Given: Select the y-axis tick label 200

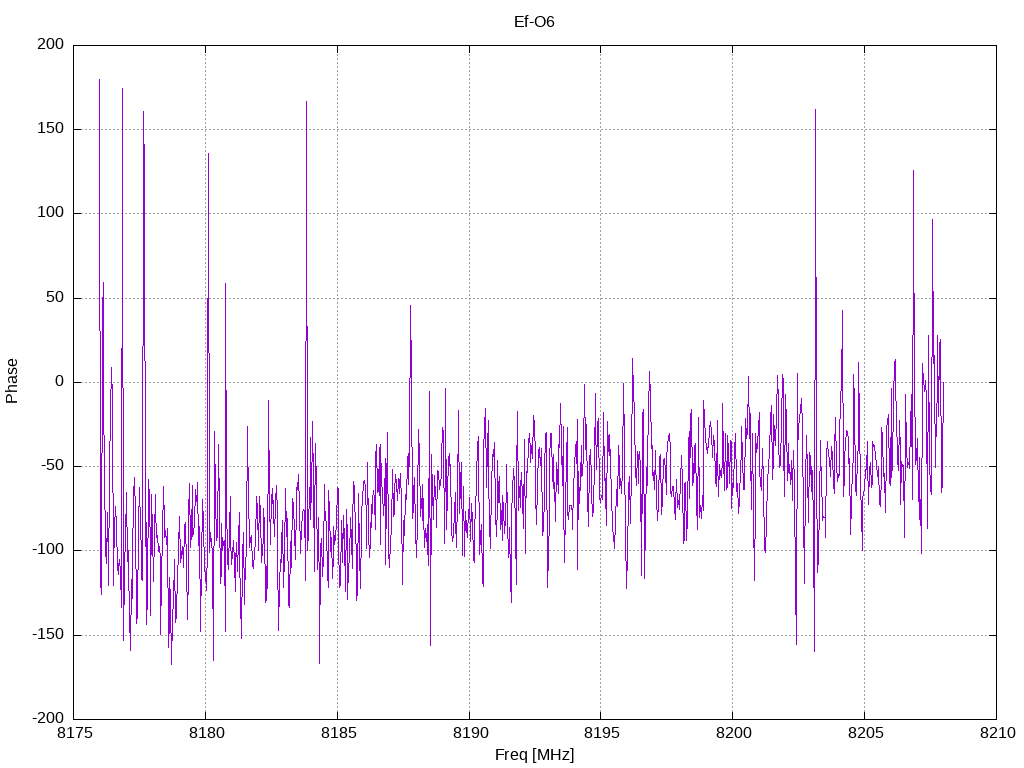Looking at the screenshot, I should tap(51, 44).
